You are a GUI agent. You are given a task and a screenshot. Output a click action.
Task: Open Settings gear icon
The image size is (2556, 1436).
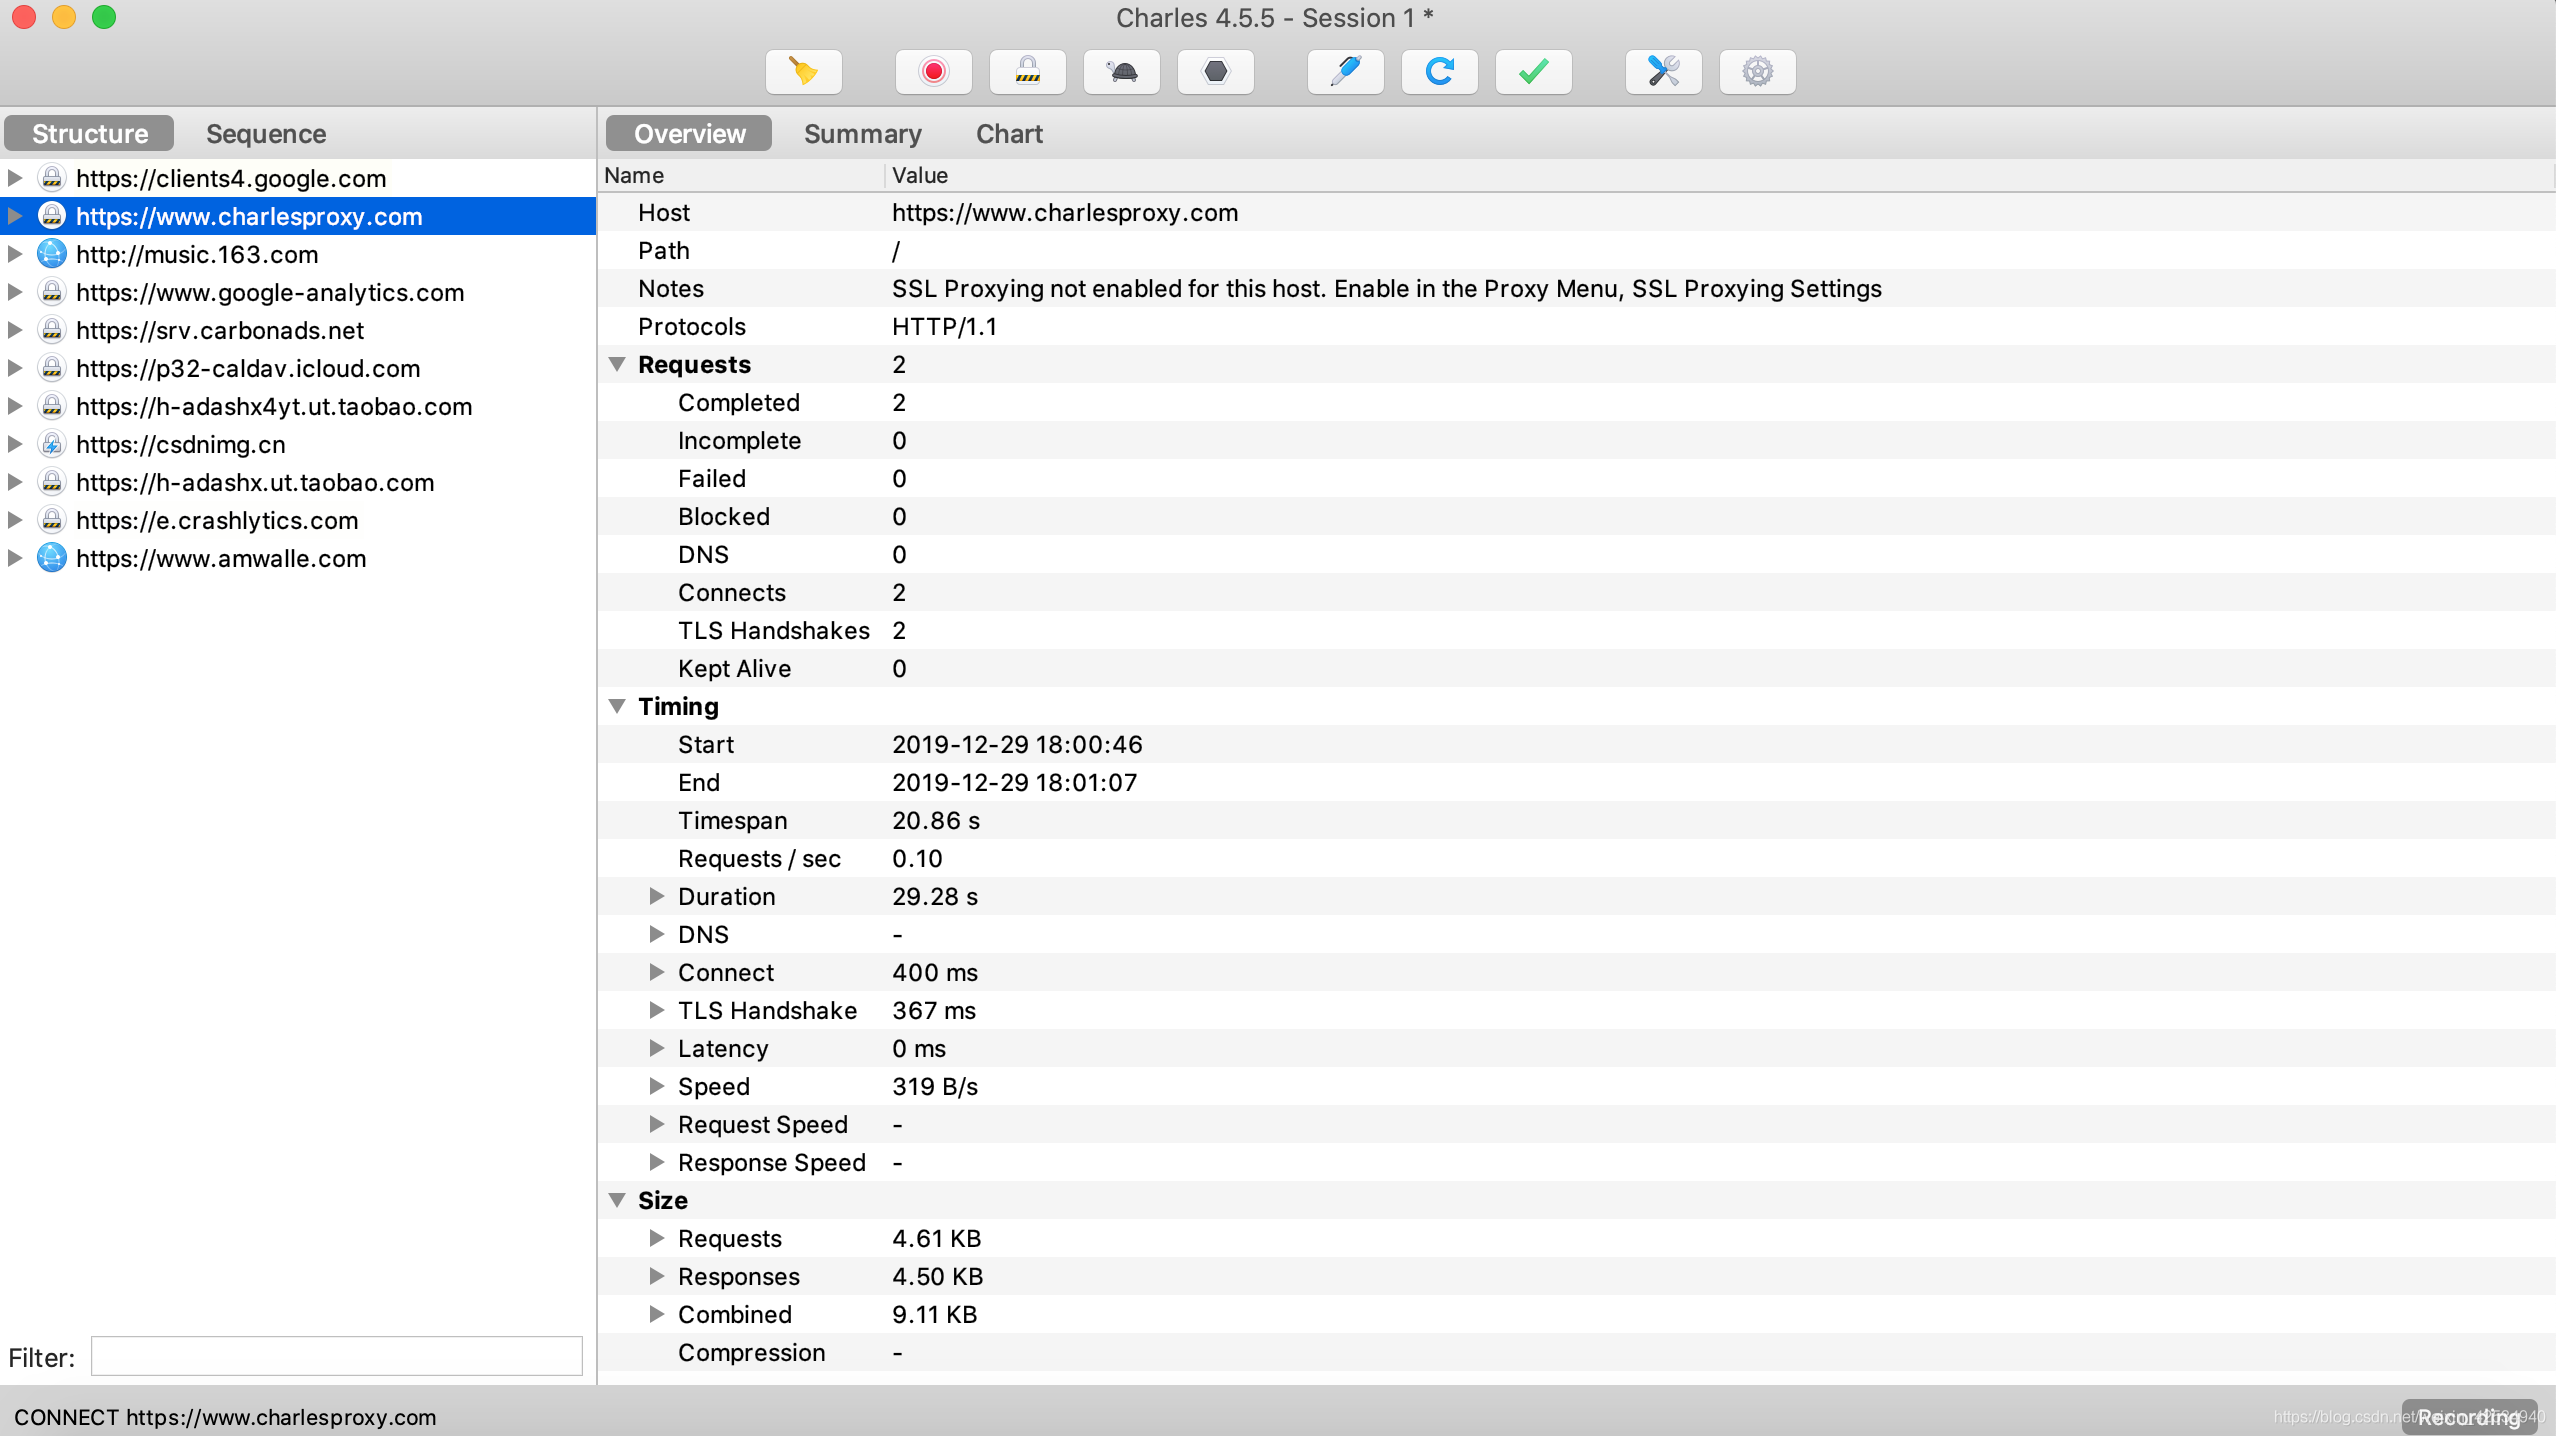click(1757, 72)
